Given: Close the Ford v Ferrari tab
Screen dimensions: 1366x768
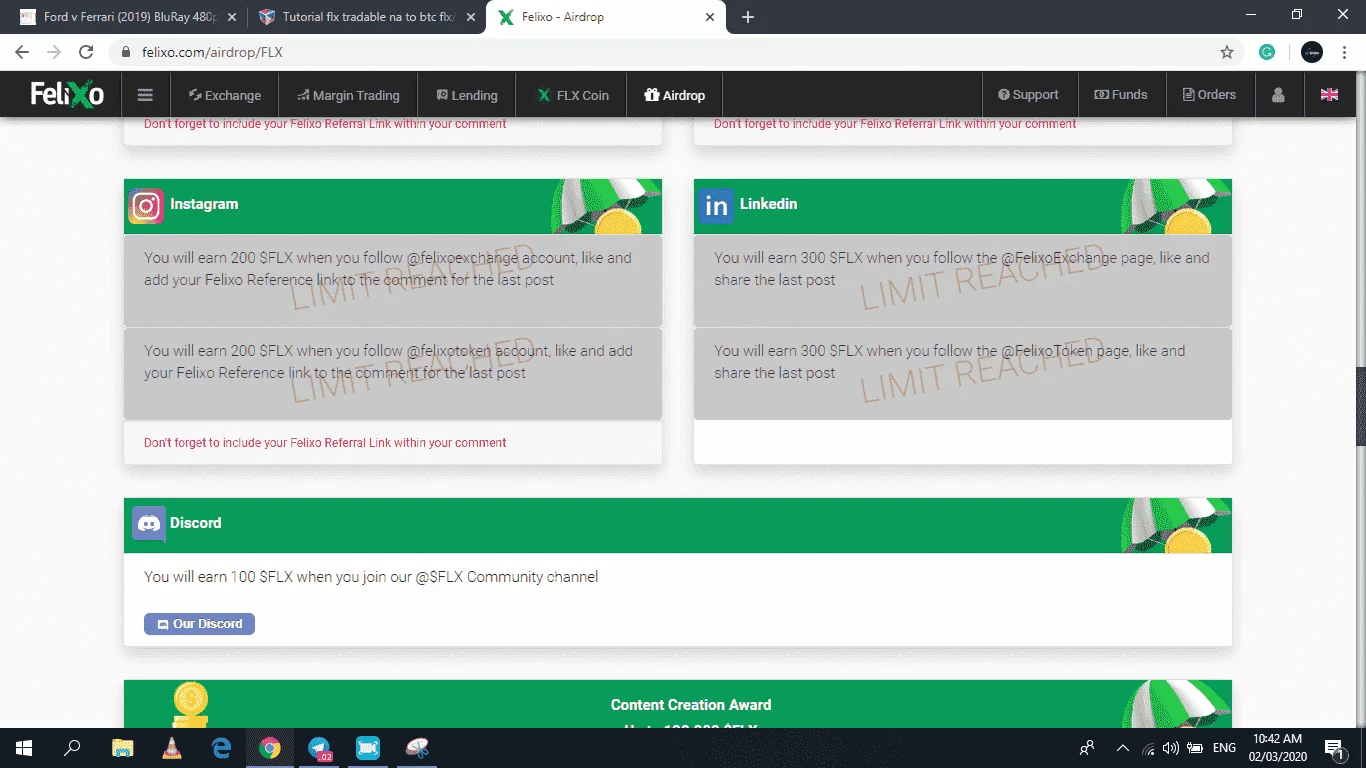Looking at the screenshot, I should pos(232,17).
